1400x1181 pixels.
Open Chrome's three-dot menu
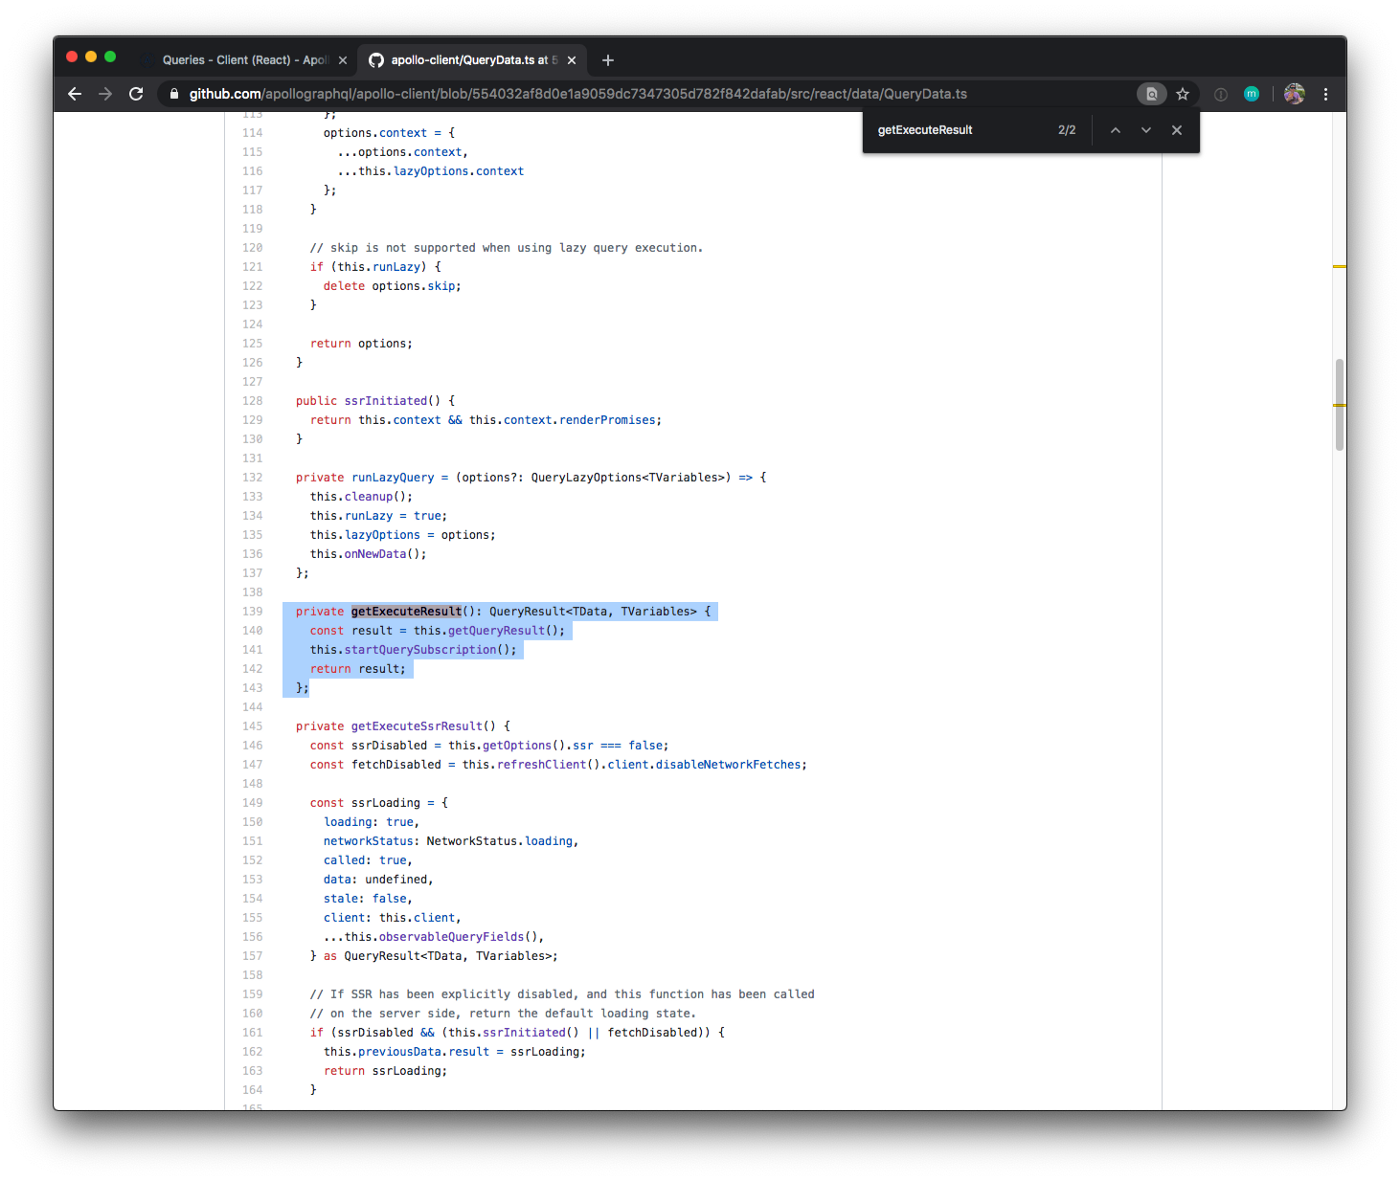click(1326, 94)
